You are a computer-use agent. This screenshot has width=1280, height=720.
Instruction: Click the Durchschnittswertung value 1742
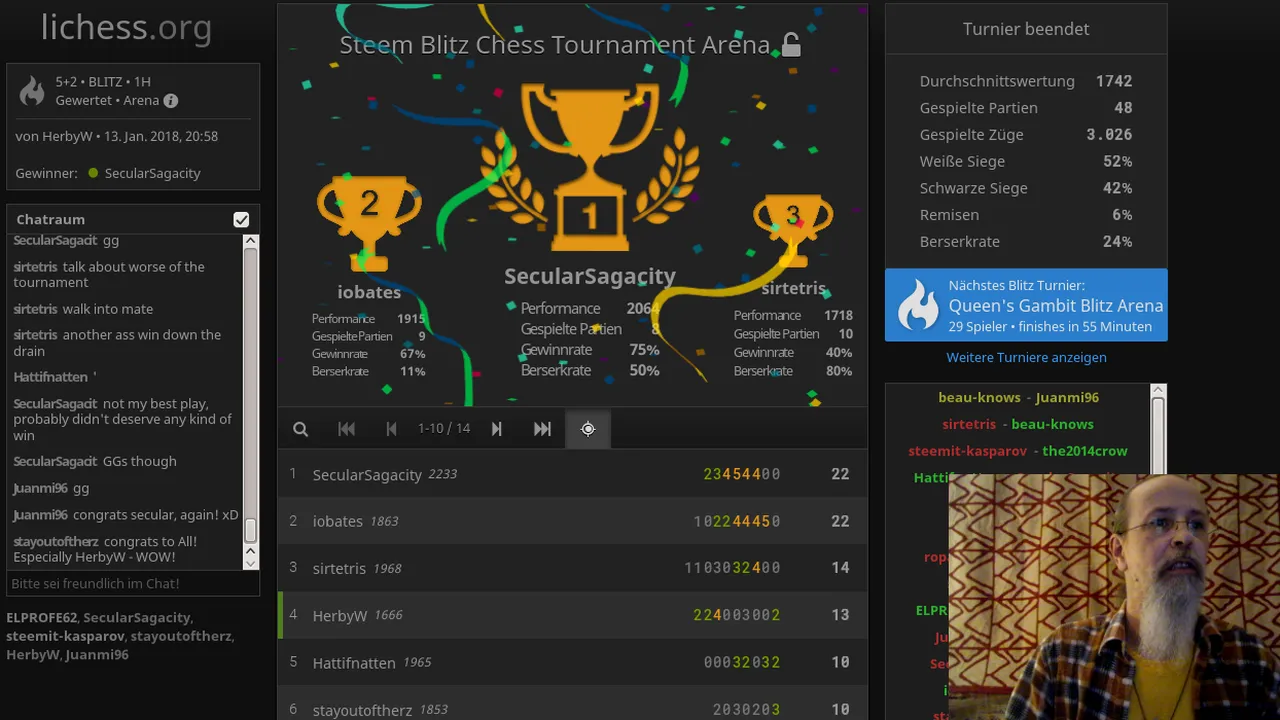[1114, 81]
